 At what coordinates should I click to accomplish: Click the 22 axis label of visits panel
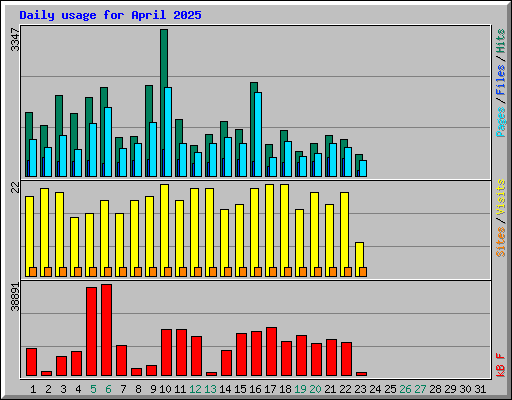[15, 188]
